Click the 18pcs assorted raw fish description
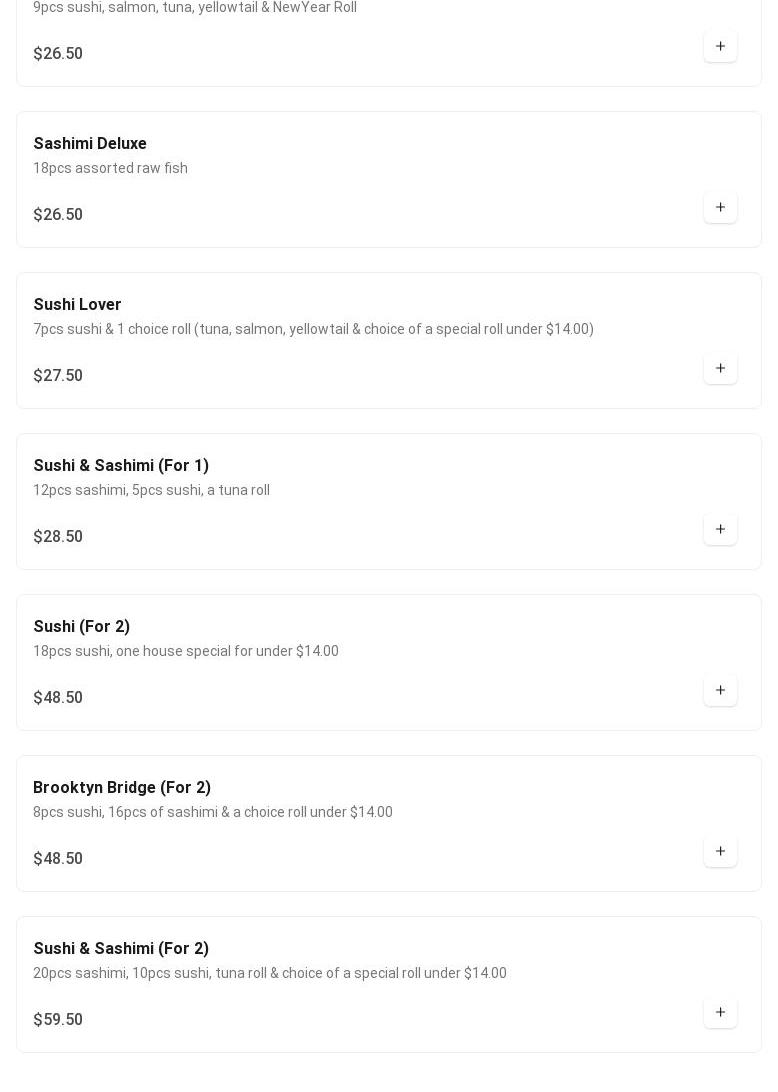The height and width of the screenshot is (1092, 778). pos(110,168)
